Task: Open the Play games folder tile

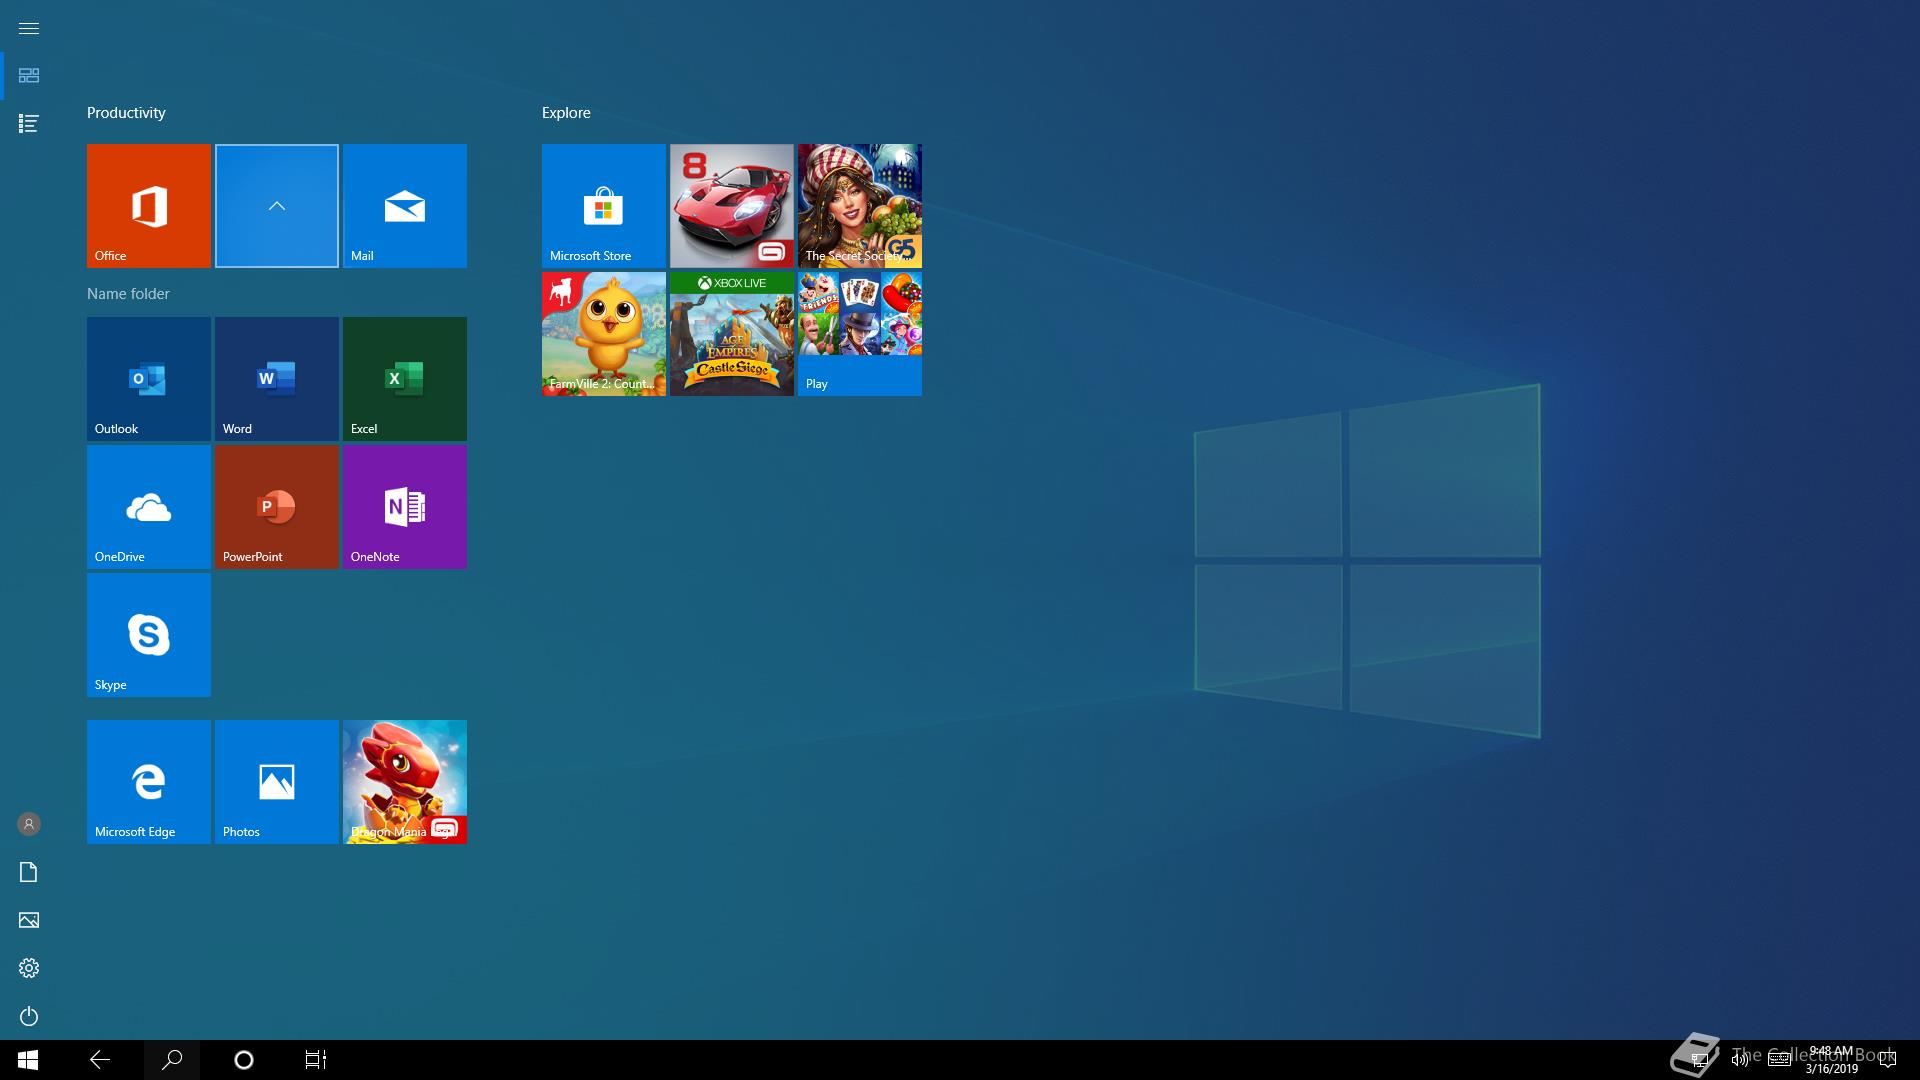Action: pos(860,334)
